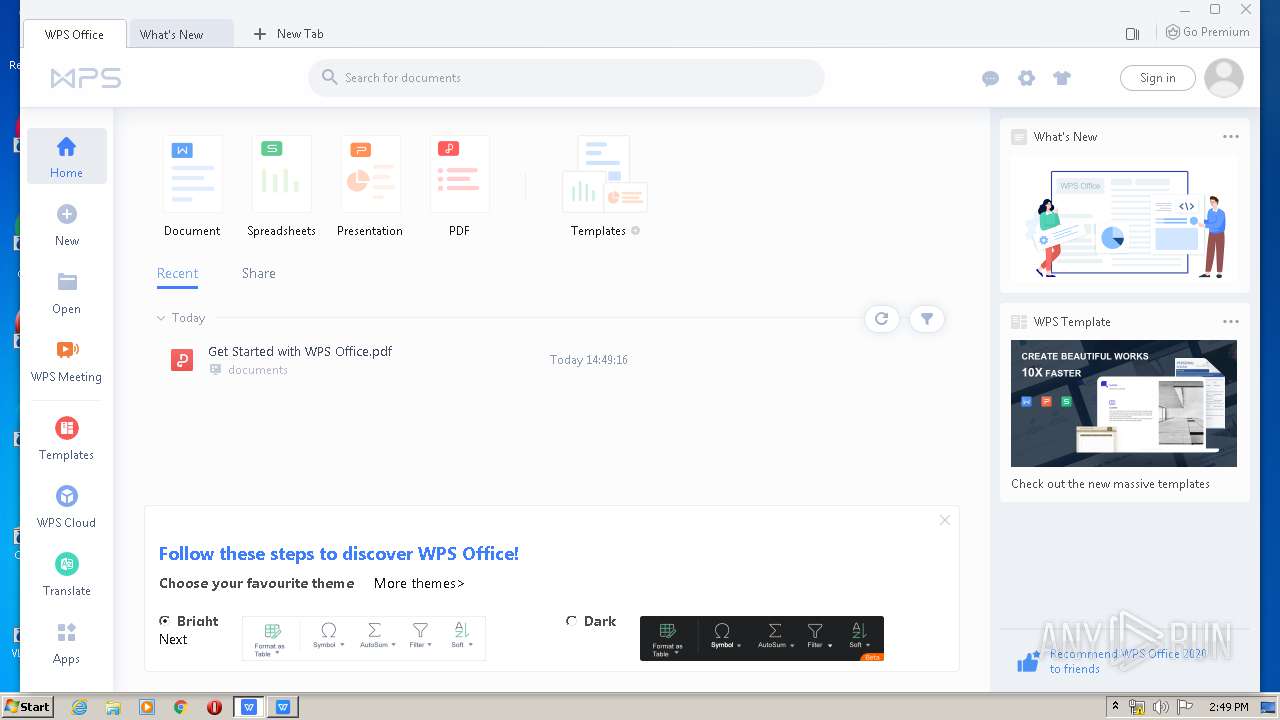Open the More themes link
Image resolution: width=1280 pixels, height=720 pixels.
(419, 584)
